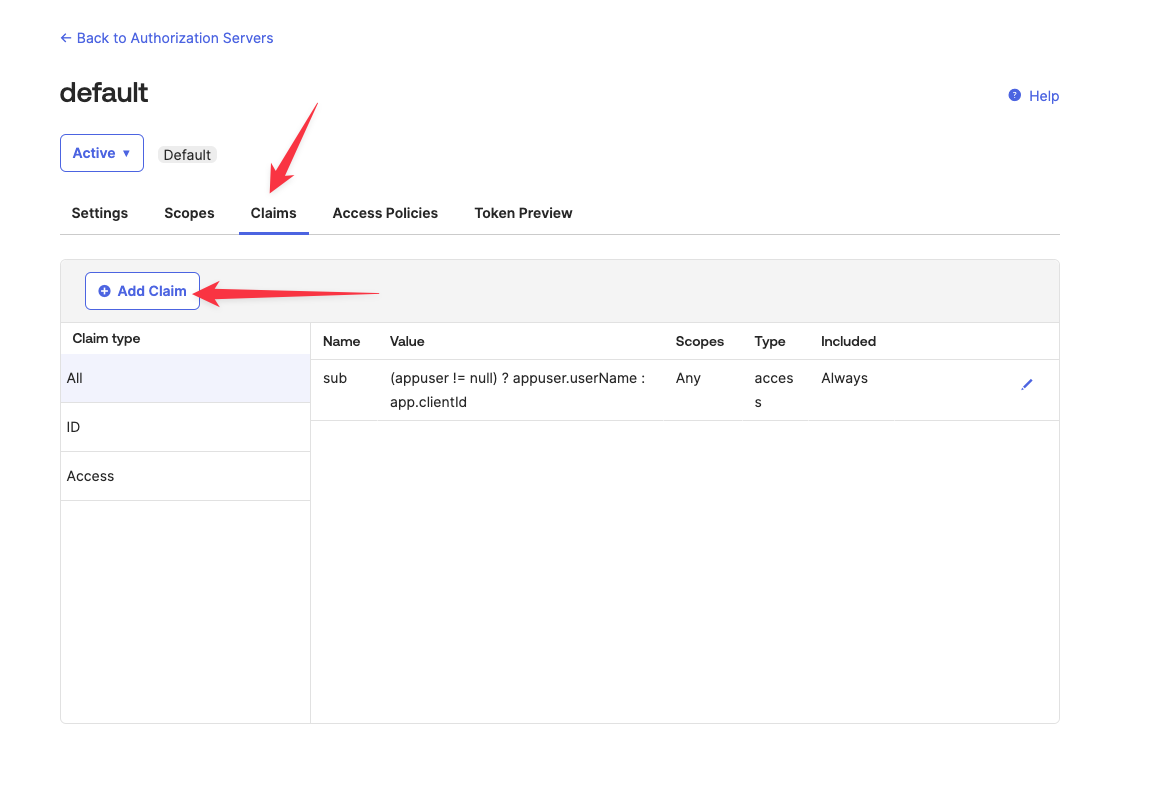
Task: Select the Claims tab
Action: click(273, 213)
